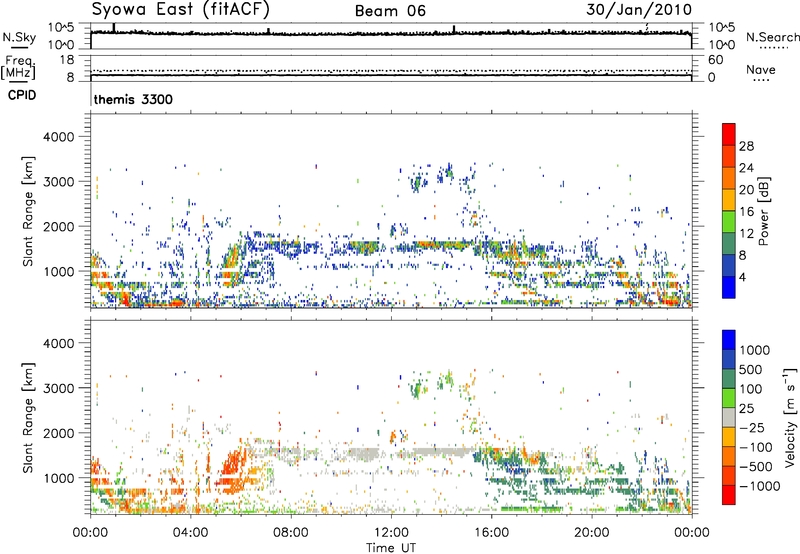Click the "04:00" time tick label

(191, 533)
